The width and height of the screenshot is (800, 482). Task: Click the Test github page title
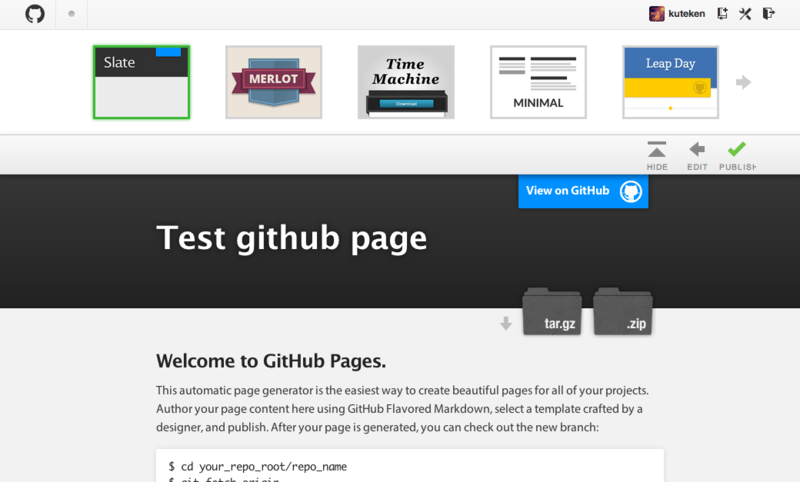point(291,238)
